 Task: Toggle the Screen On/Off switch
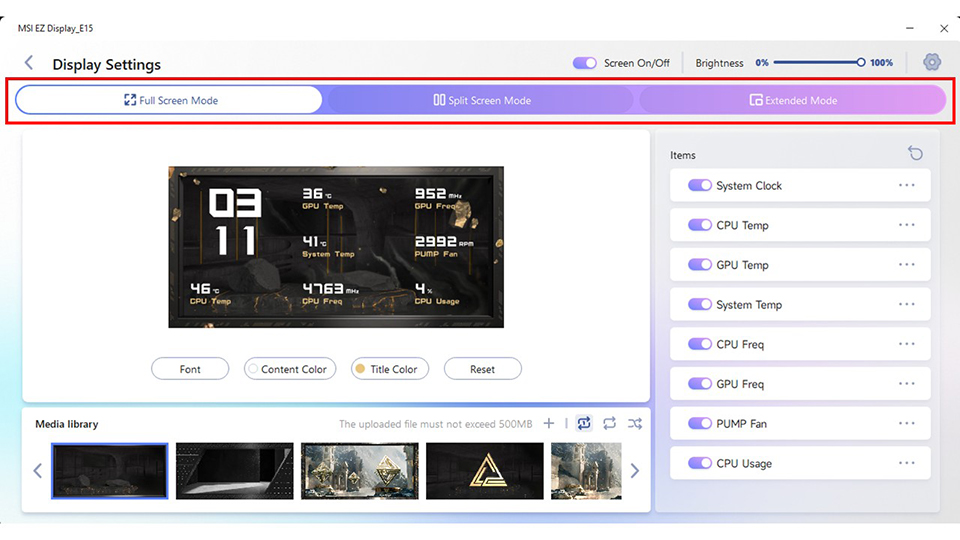pos(585,63)
